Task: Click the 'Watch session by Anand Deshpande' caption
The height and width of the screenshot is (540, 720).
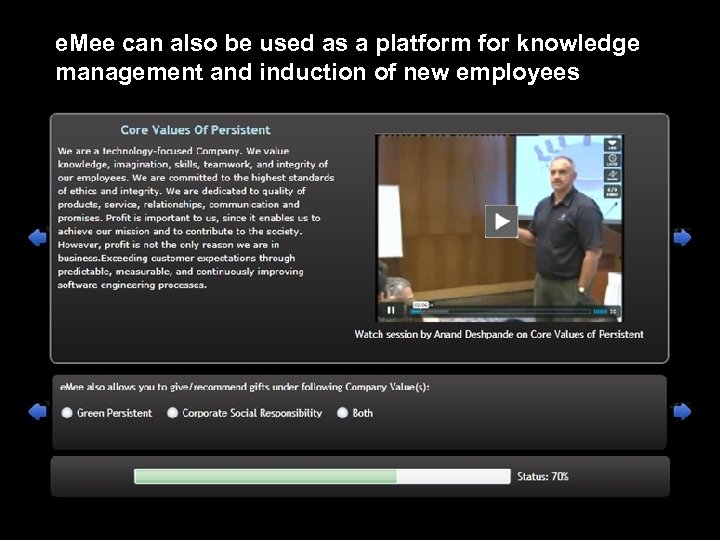Action: point(499,334)
